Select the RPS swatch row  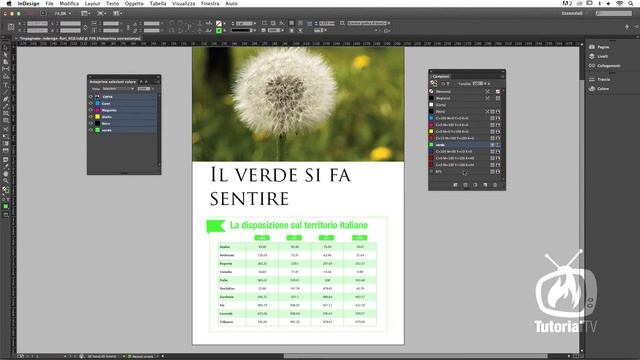click(x=465, y=171)
